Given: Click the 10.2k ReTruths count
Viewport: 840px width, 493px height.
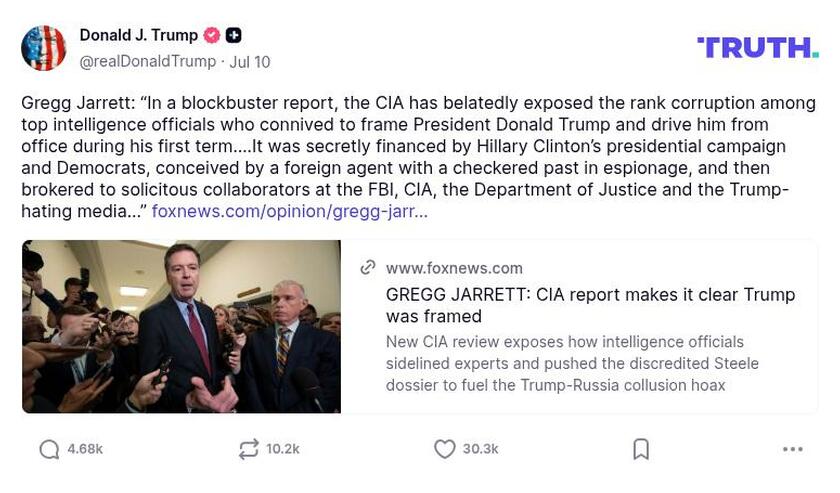Looking at the screenshot, I should coord(283,450).
